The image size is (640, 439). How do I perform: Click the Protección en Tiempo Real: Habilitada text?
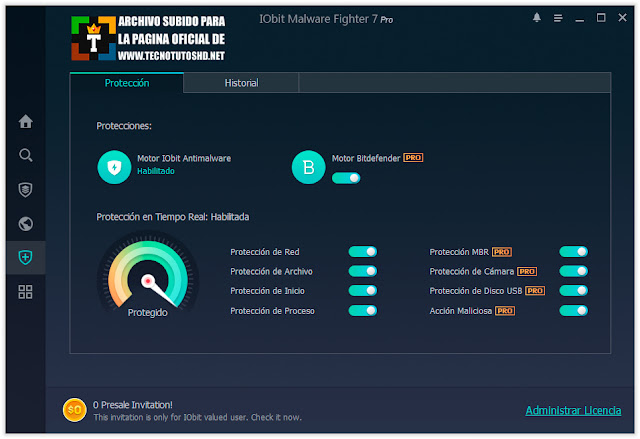point(173,217)
